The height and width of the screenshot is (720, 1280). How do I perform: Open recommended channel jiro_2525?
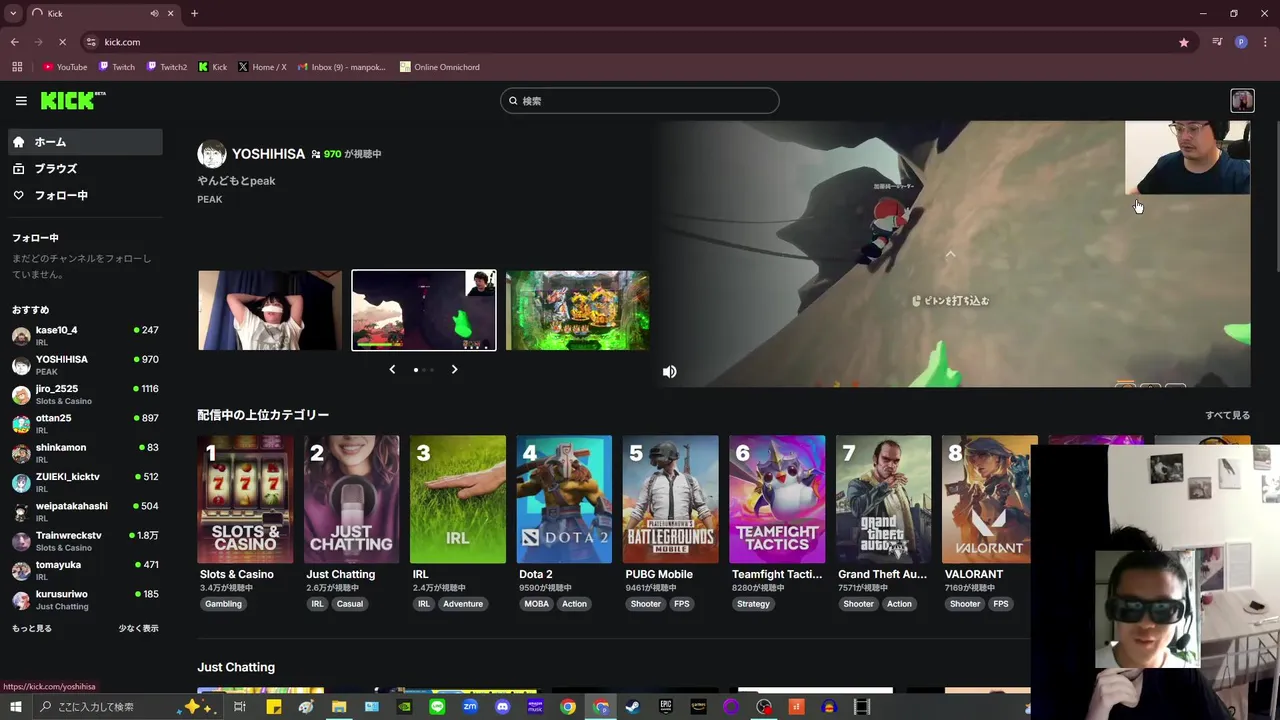pos(85,394)
